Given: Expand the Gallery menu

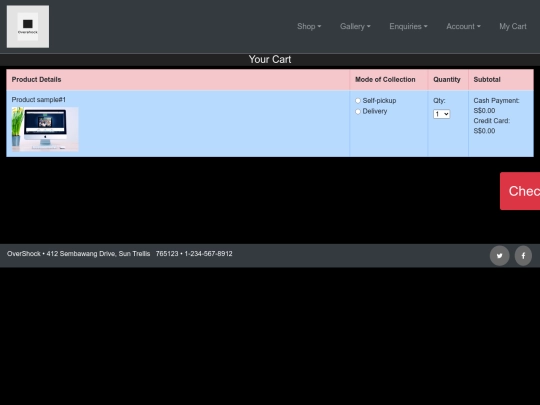Looking at the screenshot, I should coord(355,27).
